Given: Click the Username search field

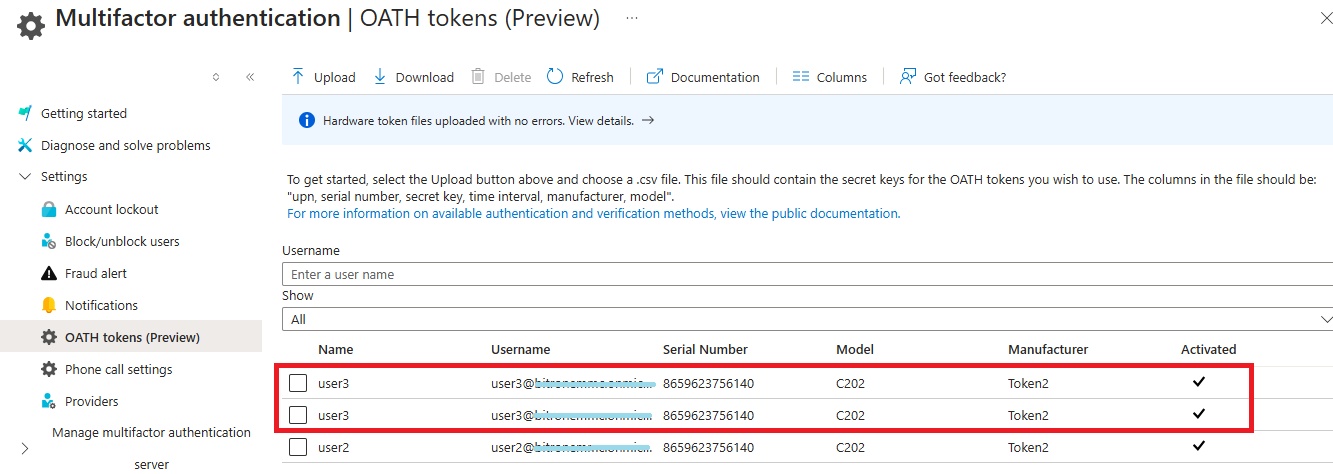Looking at the screenshot, I should tap(807, 274).
